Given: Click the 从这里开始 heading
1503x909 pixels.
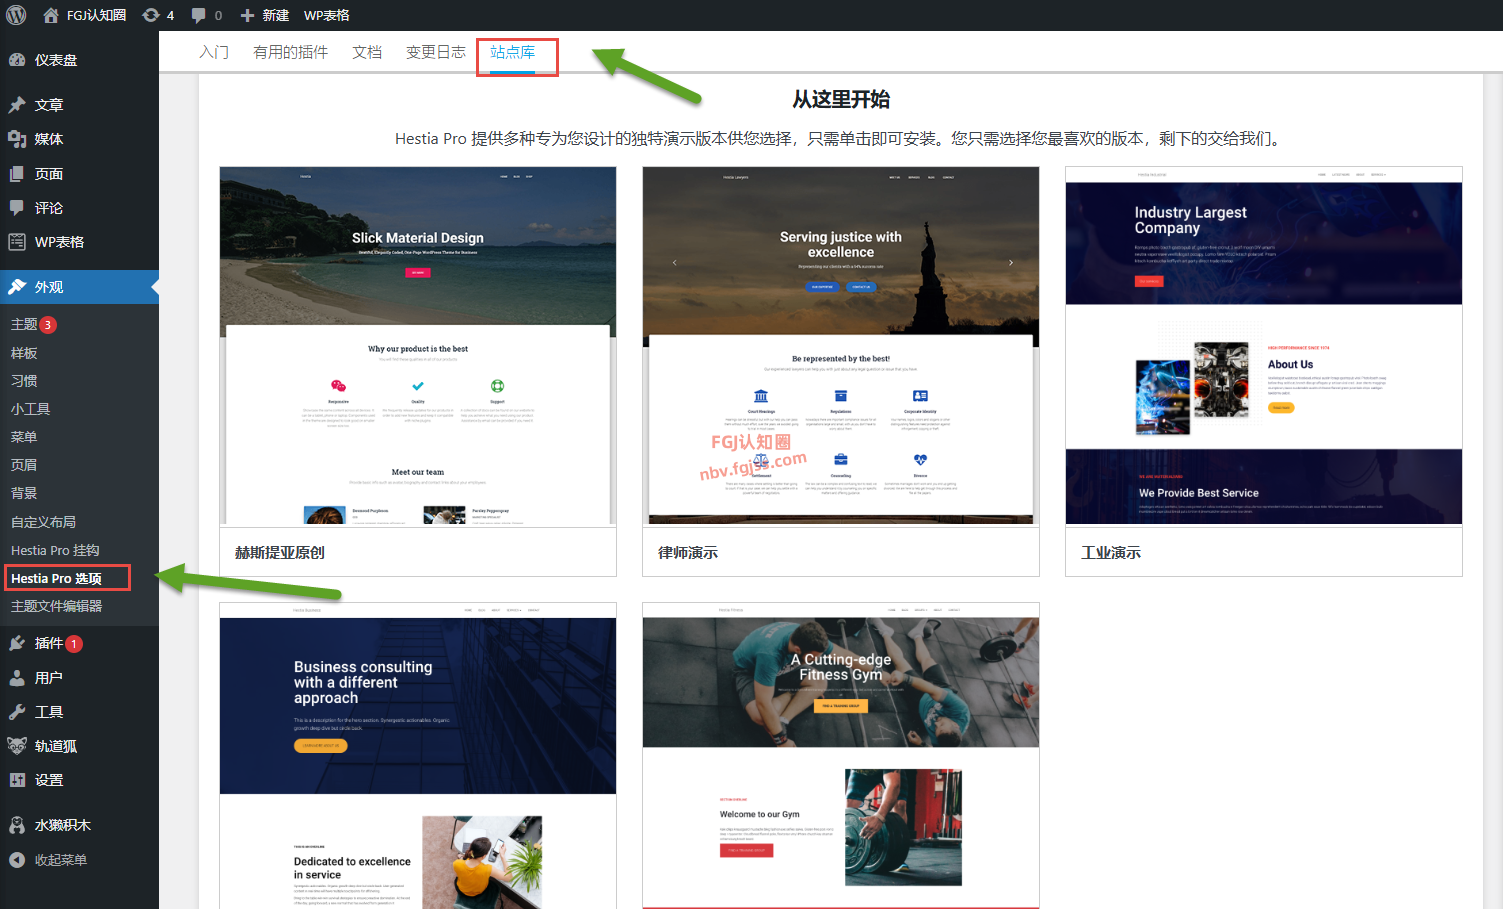Looking at the screenshot, I should 841,99.
